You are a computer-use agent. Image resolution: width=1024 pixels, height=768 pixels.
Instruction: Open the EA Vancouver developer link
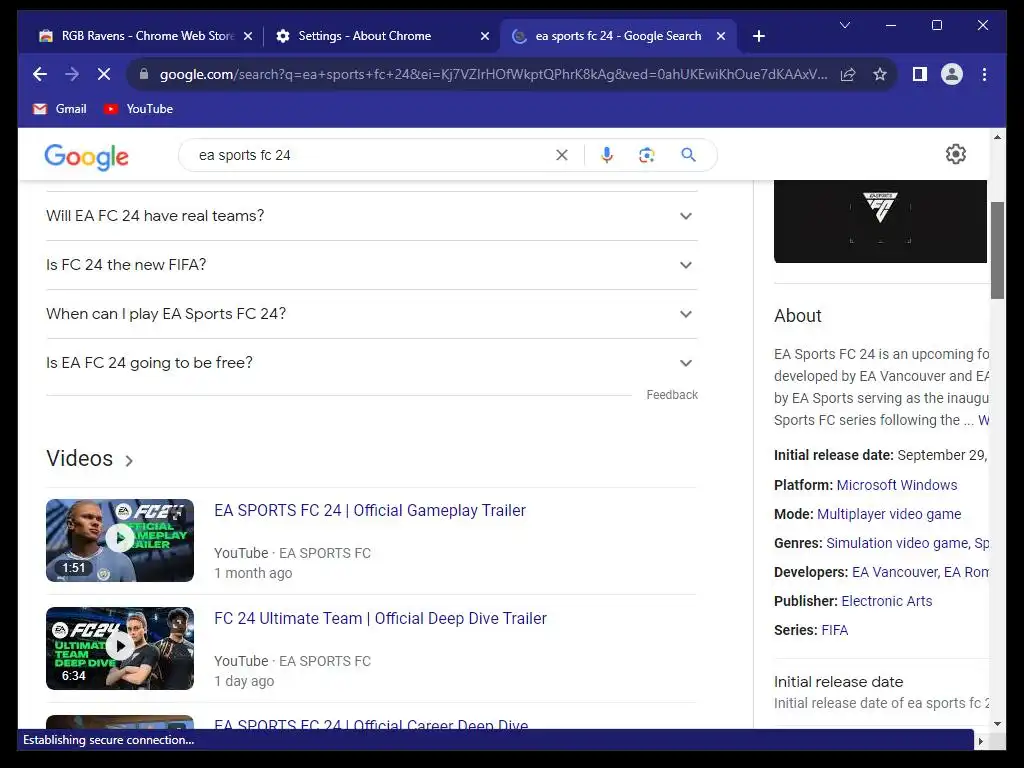coord(895,572)
